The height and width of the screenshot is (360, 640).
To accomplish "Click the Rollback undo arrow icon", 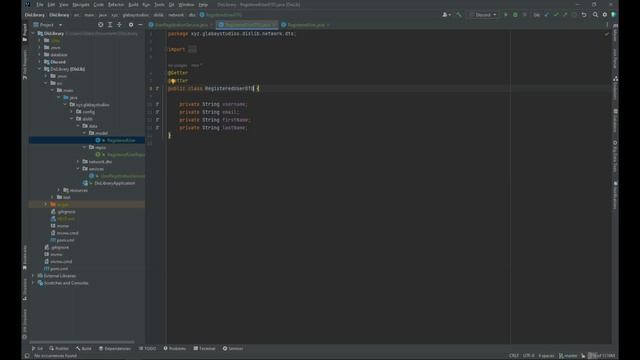I will pos(584,15).
